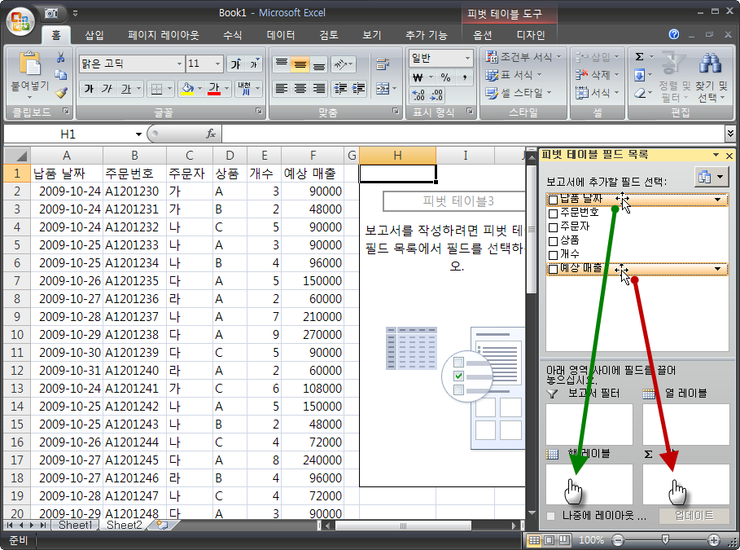Screen dimensions: 740x550
Task: Check the 주문자 field checkbox
Action: point(554,228)
